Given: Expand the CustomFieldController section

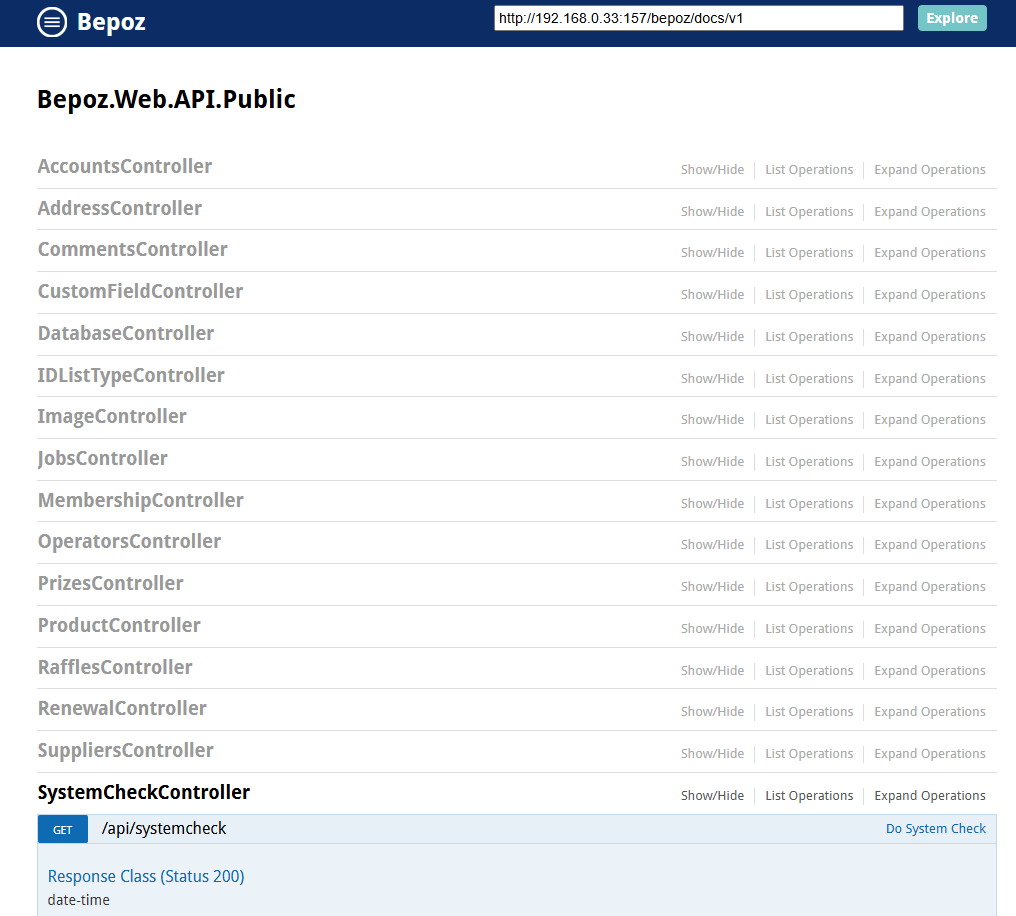Looking at the screenshot, I should pyautogui.click(x=140, y=292).
